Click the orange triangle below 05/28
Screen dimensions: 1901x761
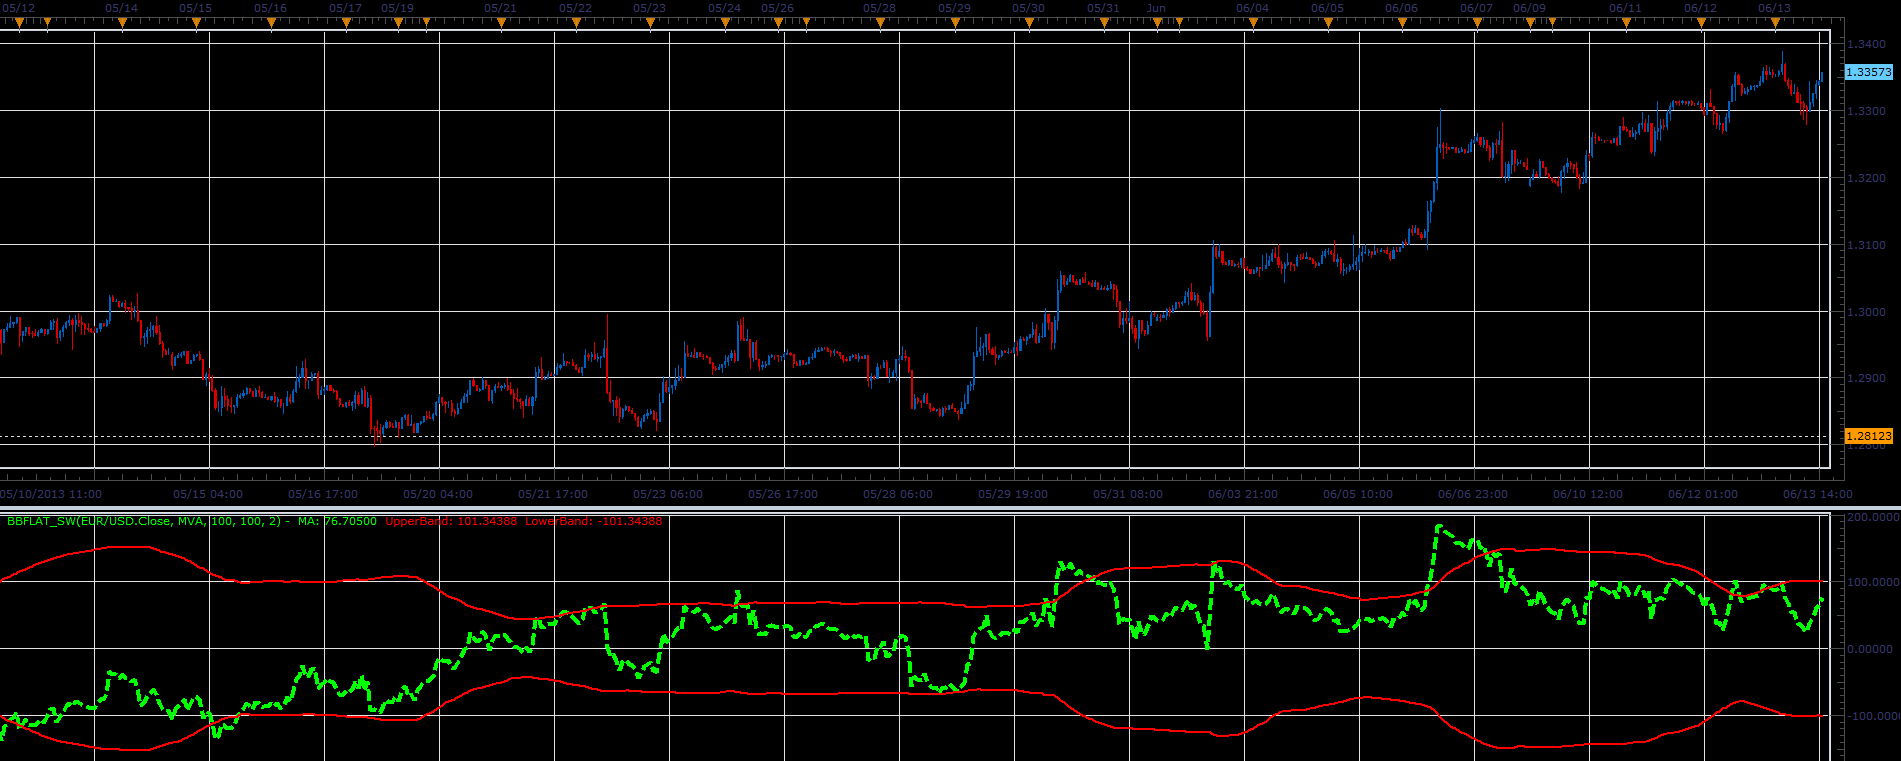[880, 22]
